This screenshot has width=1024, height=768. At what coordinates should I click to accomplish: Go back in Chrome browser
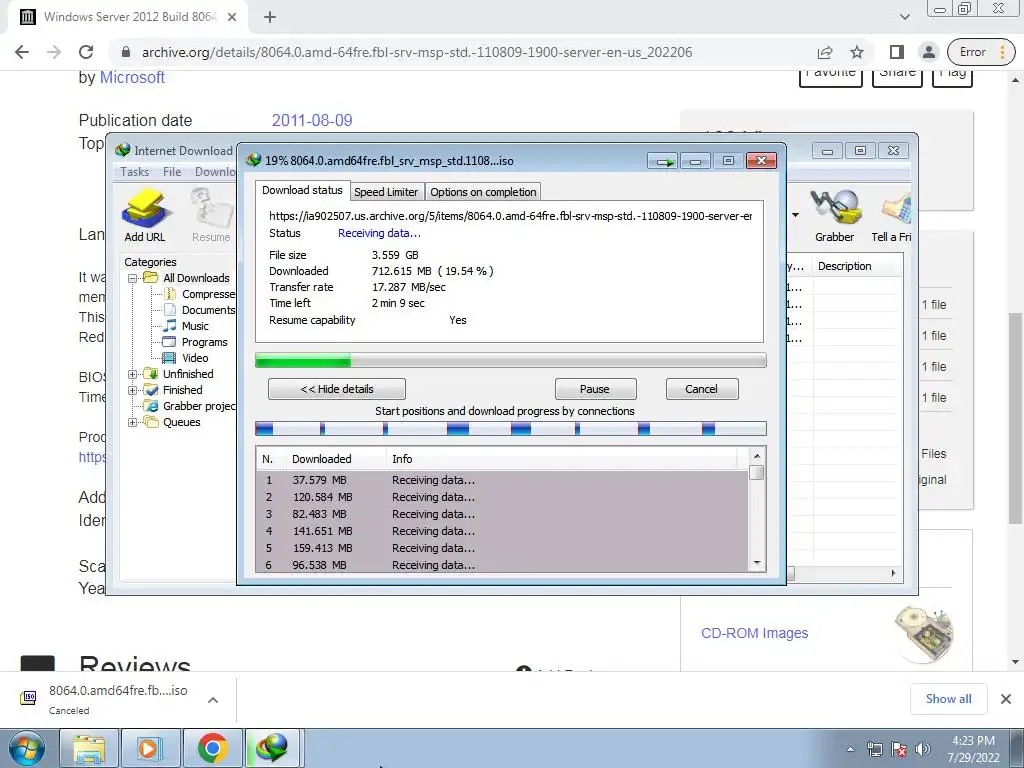22,52
